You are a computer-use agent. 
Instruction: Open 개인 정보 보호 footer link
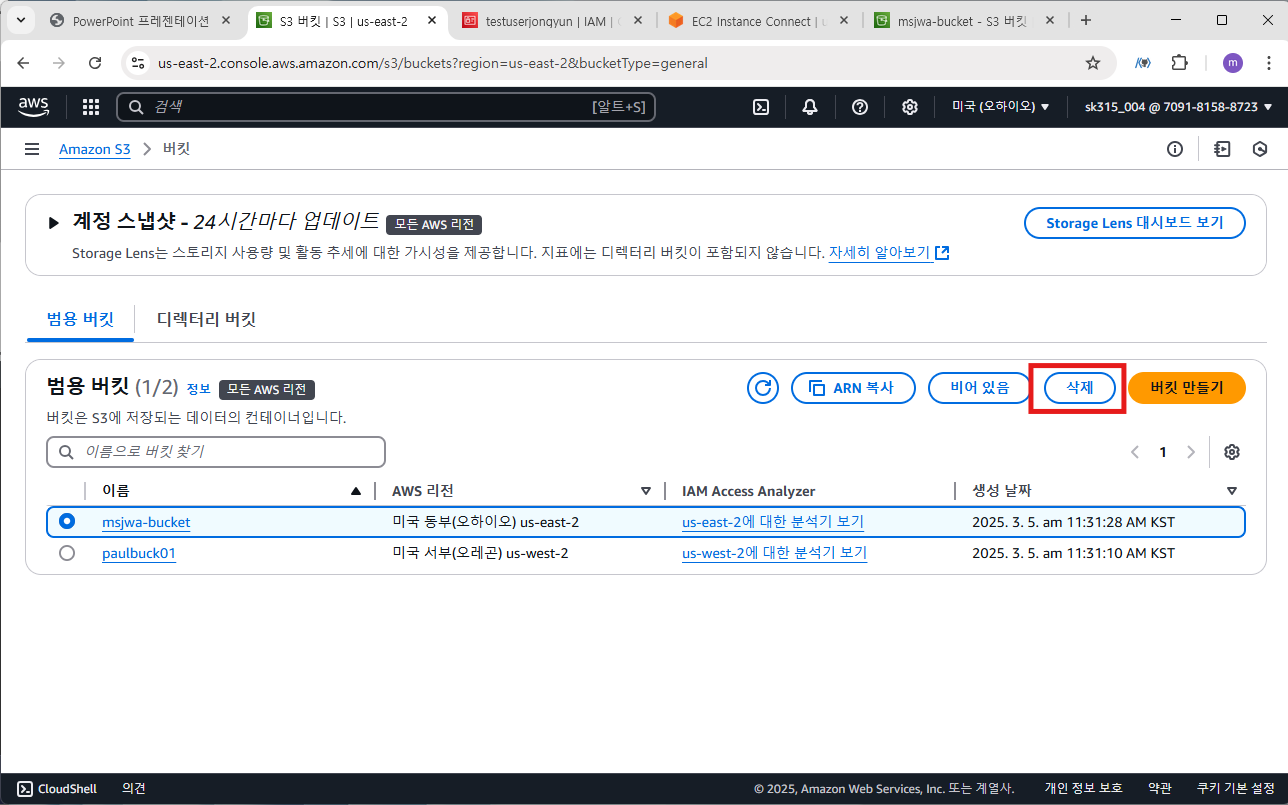[1084, 789]
